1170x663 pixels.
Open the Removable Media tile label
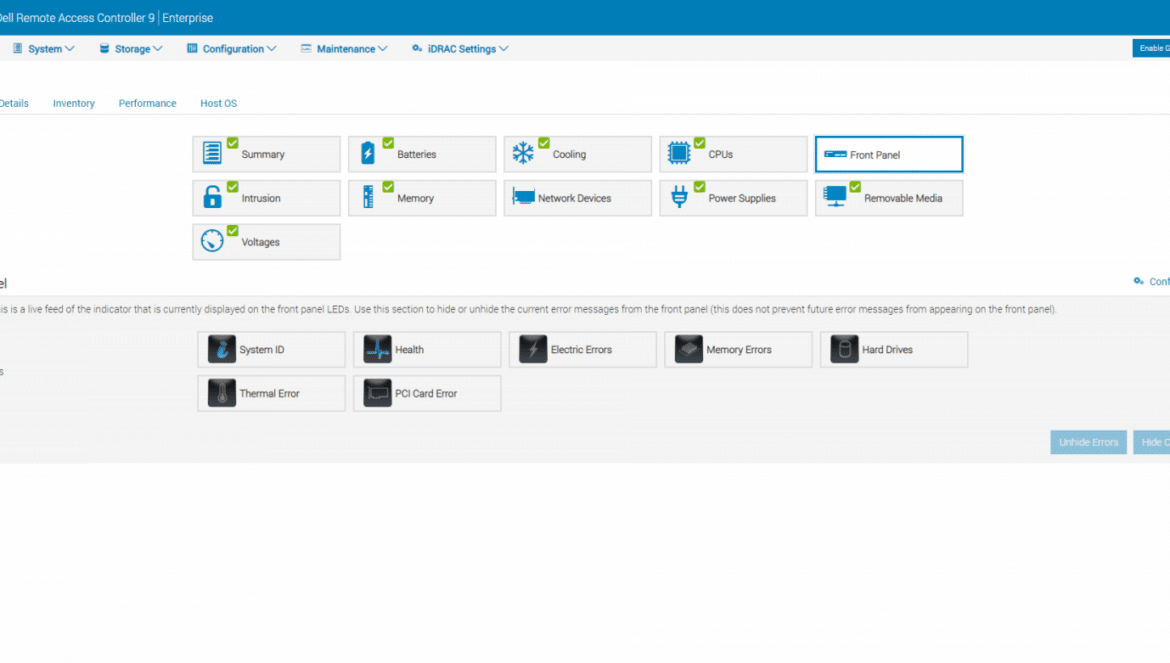[x=903, y=198]
